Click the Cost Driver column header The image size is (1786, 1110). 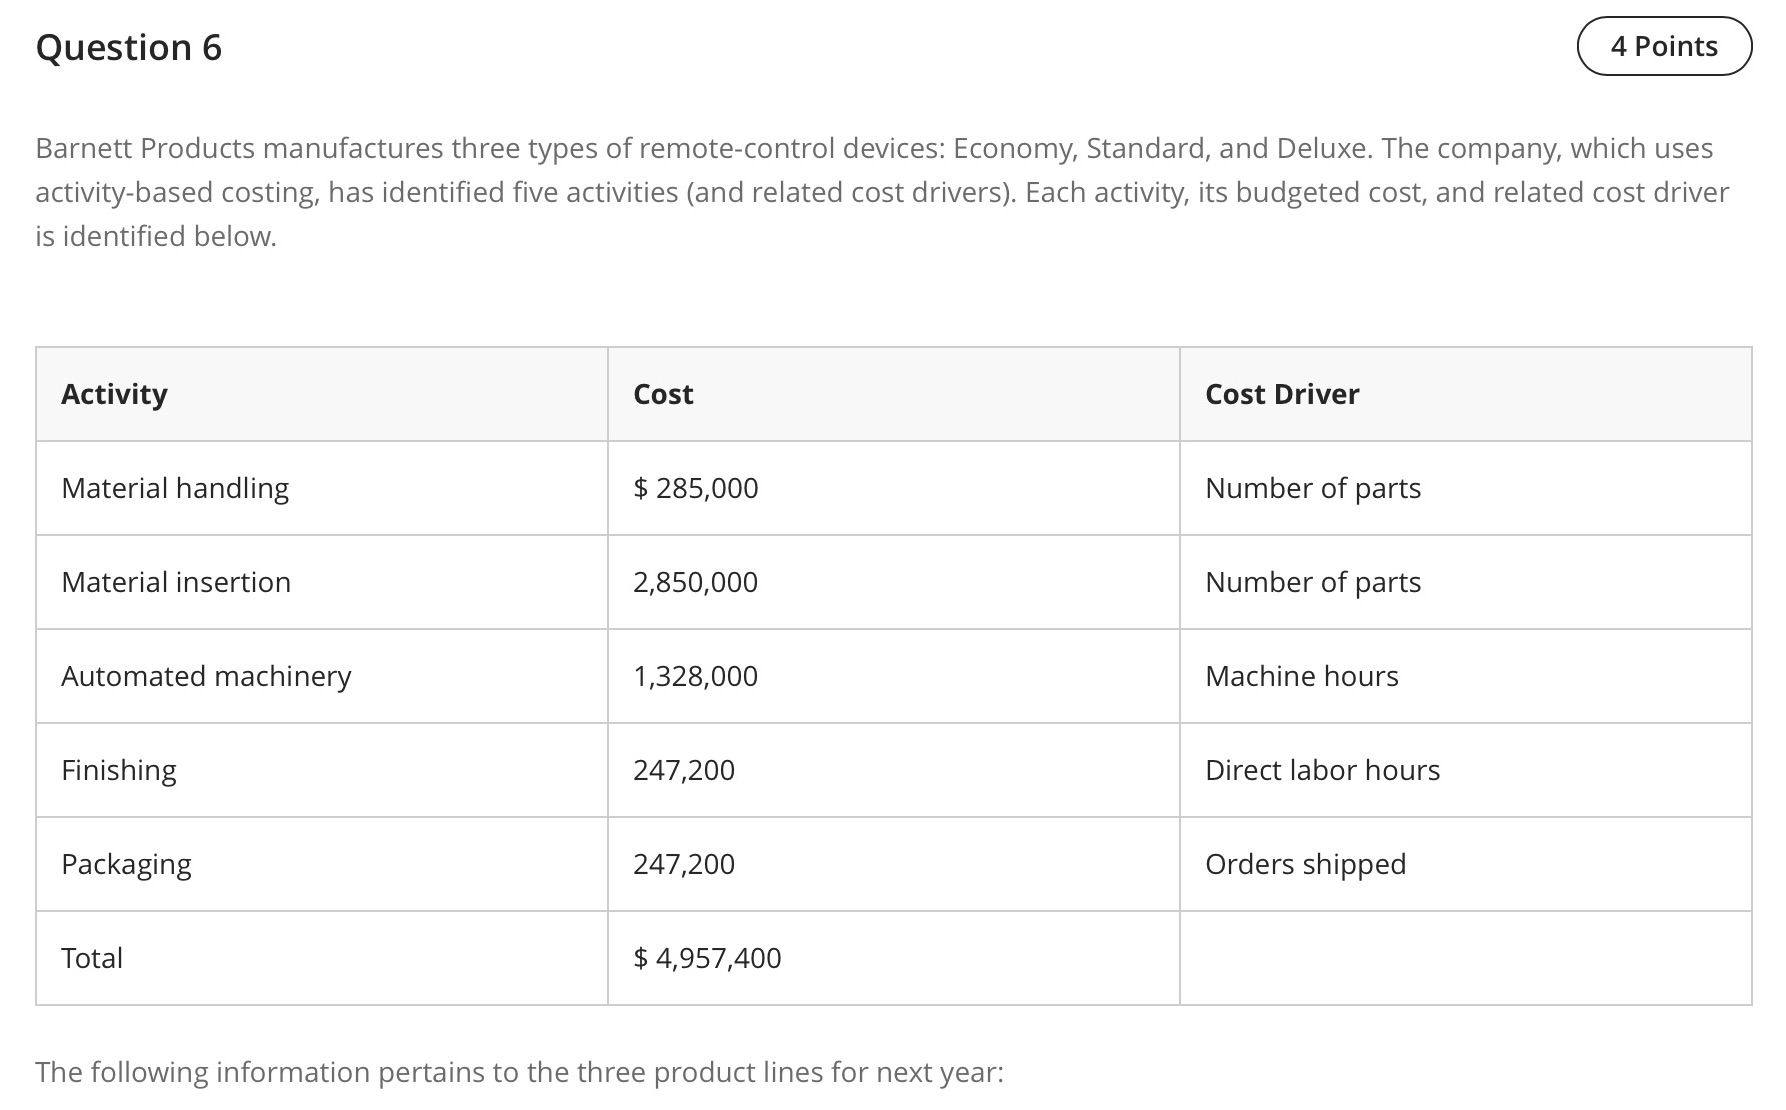[x=1466, y=394]
